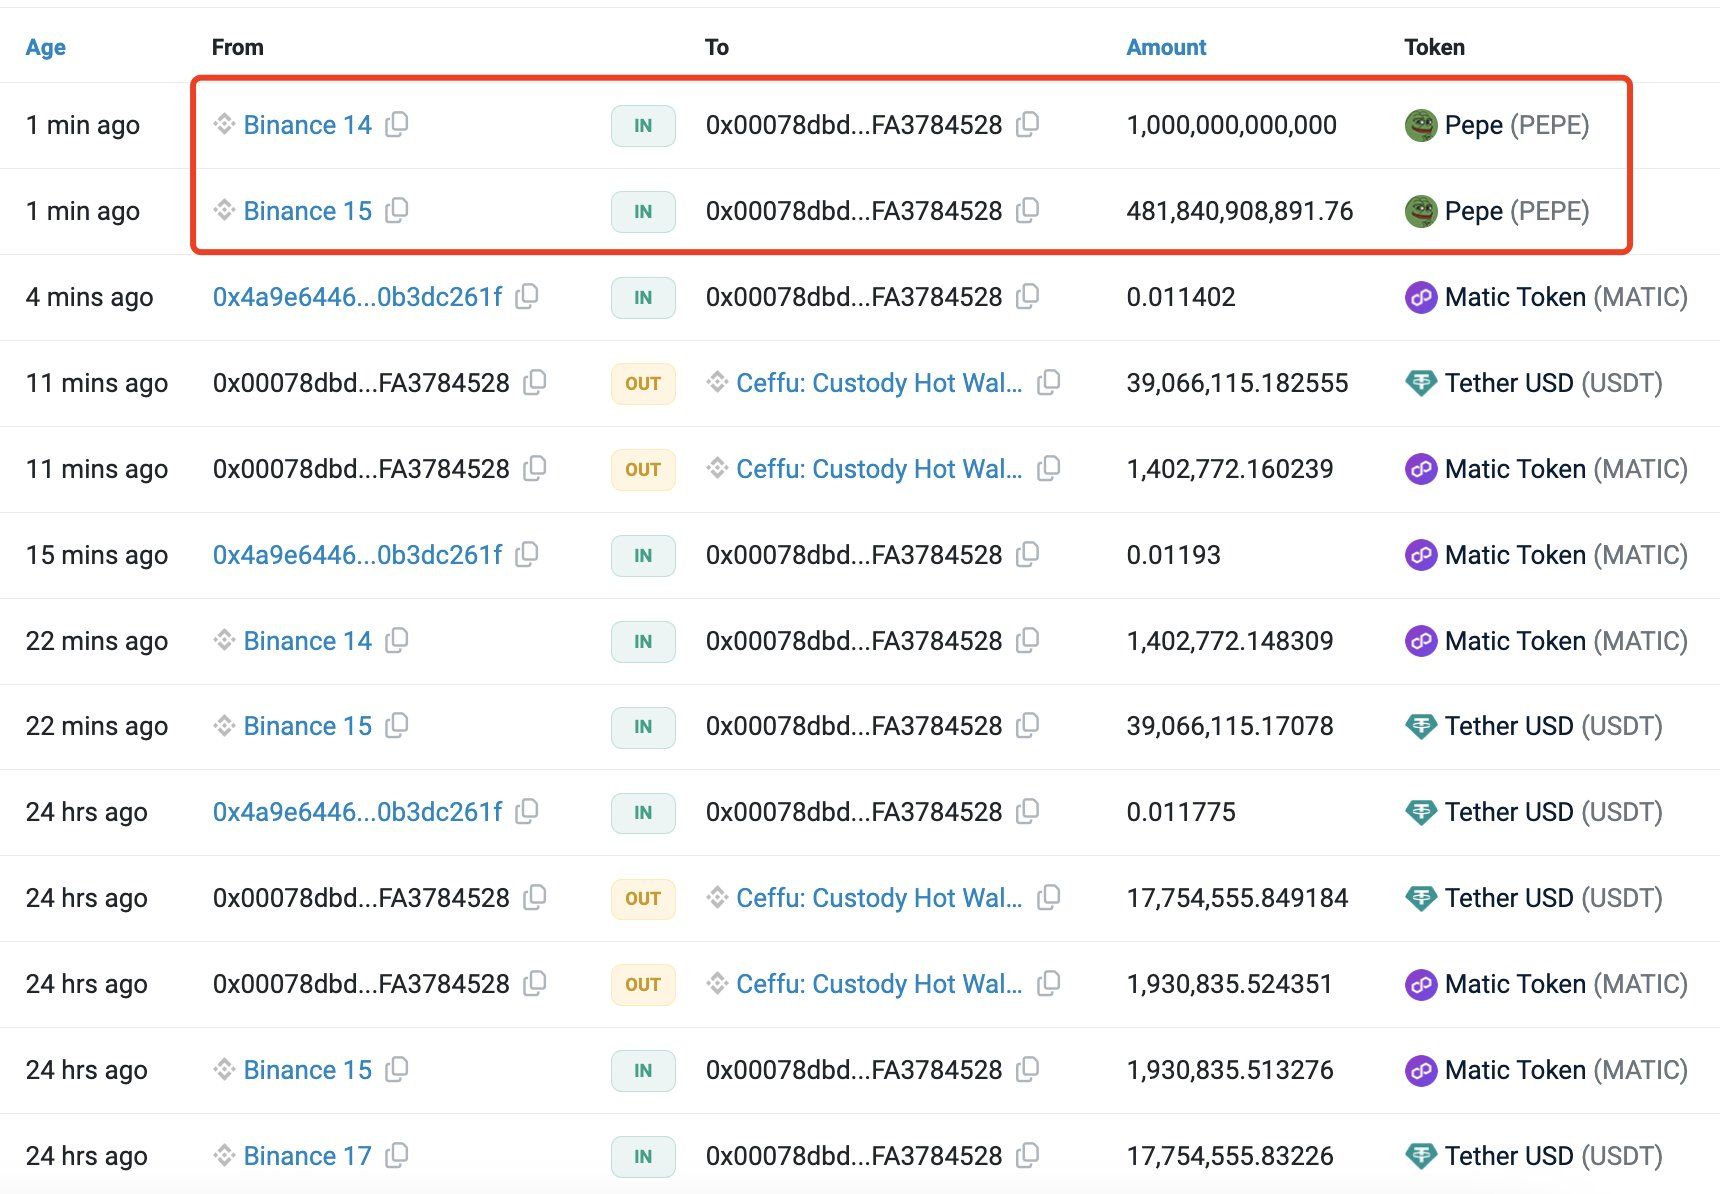Viewport: 1720px width, 1194px height.
Task: Select the '15 mins ago' age cell
Action: tap(97, 555)
